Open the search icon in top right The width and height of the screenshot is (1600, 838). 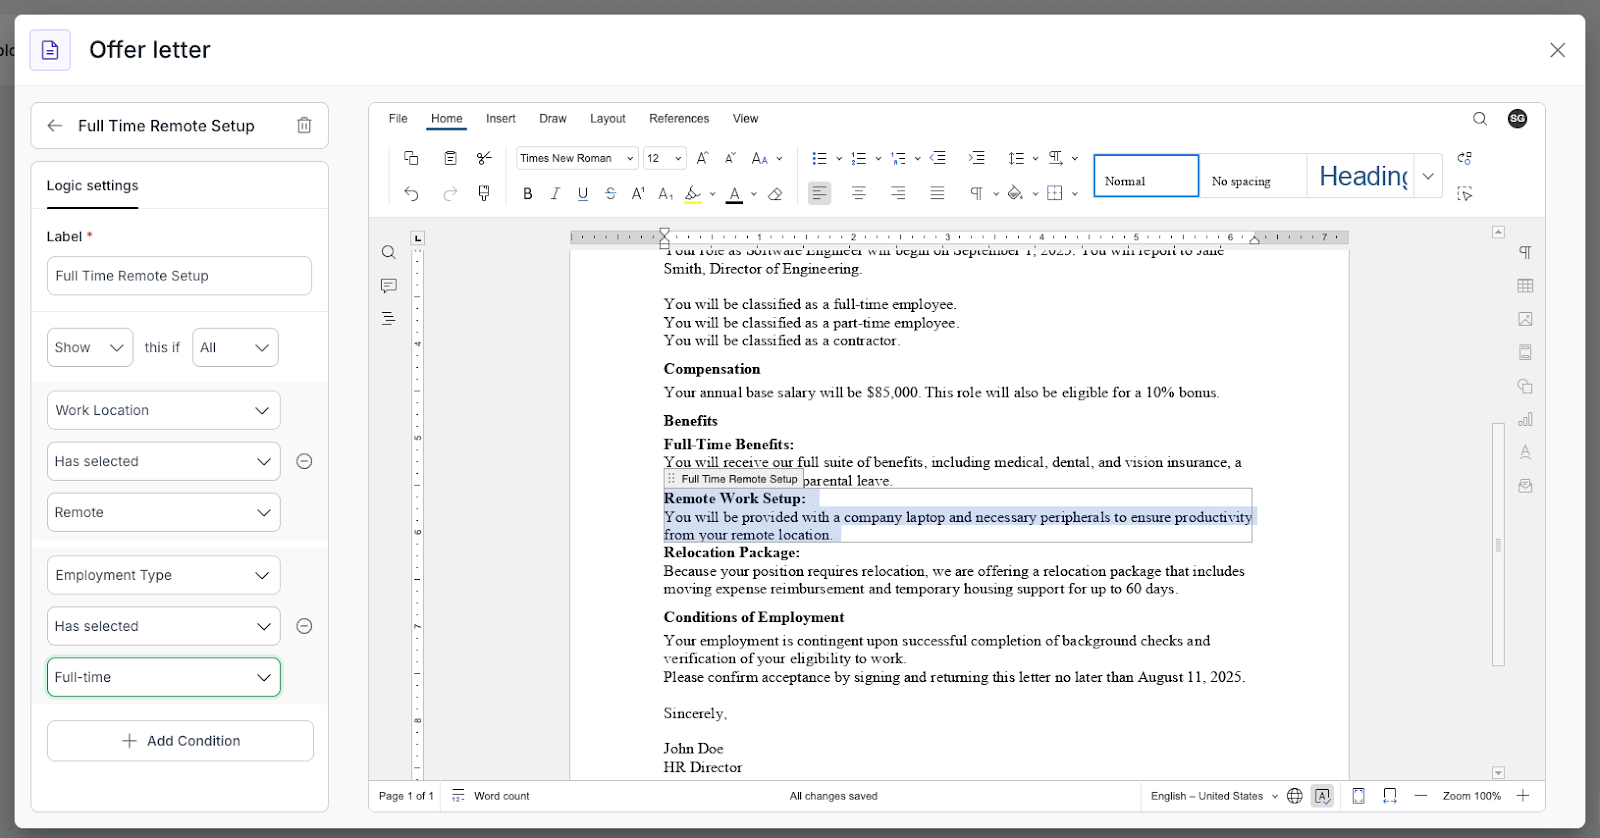[x=1480, y=119]
